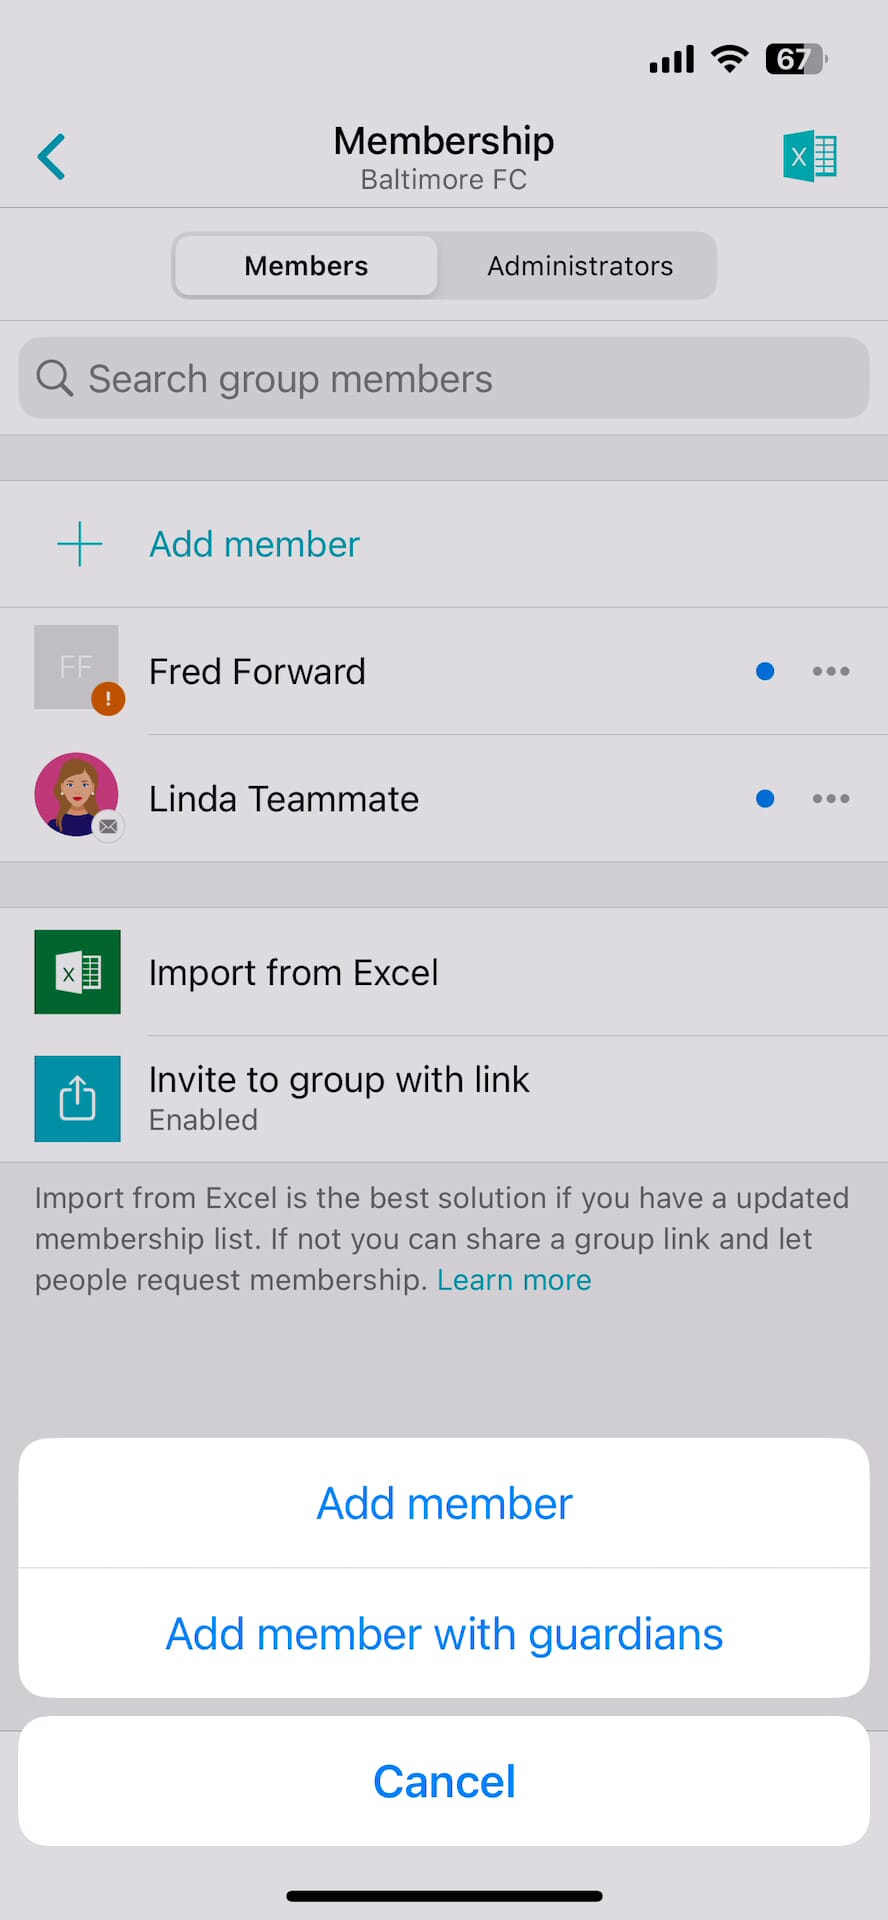This screenshot has width=888, height=1920.
Task: Tap the green Import from Excel icon
Action: coord(78,972)
